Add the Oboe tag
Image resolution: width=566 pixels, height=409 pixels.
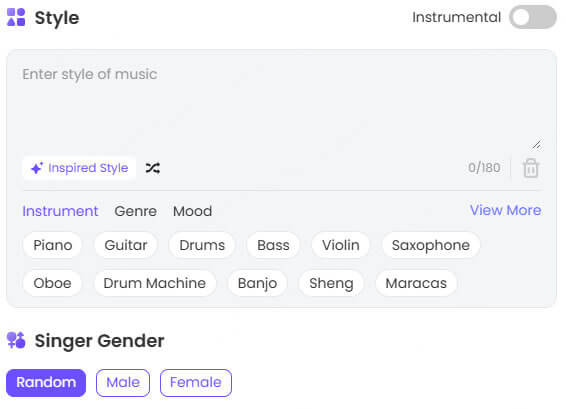tap(52, 283)
